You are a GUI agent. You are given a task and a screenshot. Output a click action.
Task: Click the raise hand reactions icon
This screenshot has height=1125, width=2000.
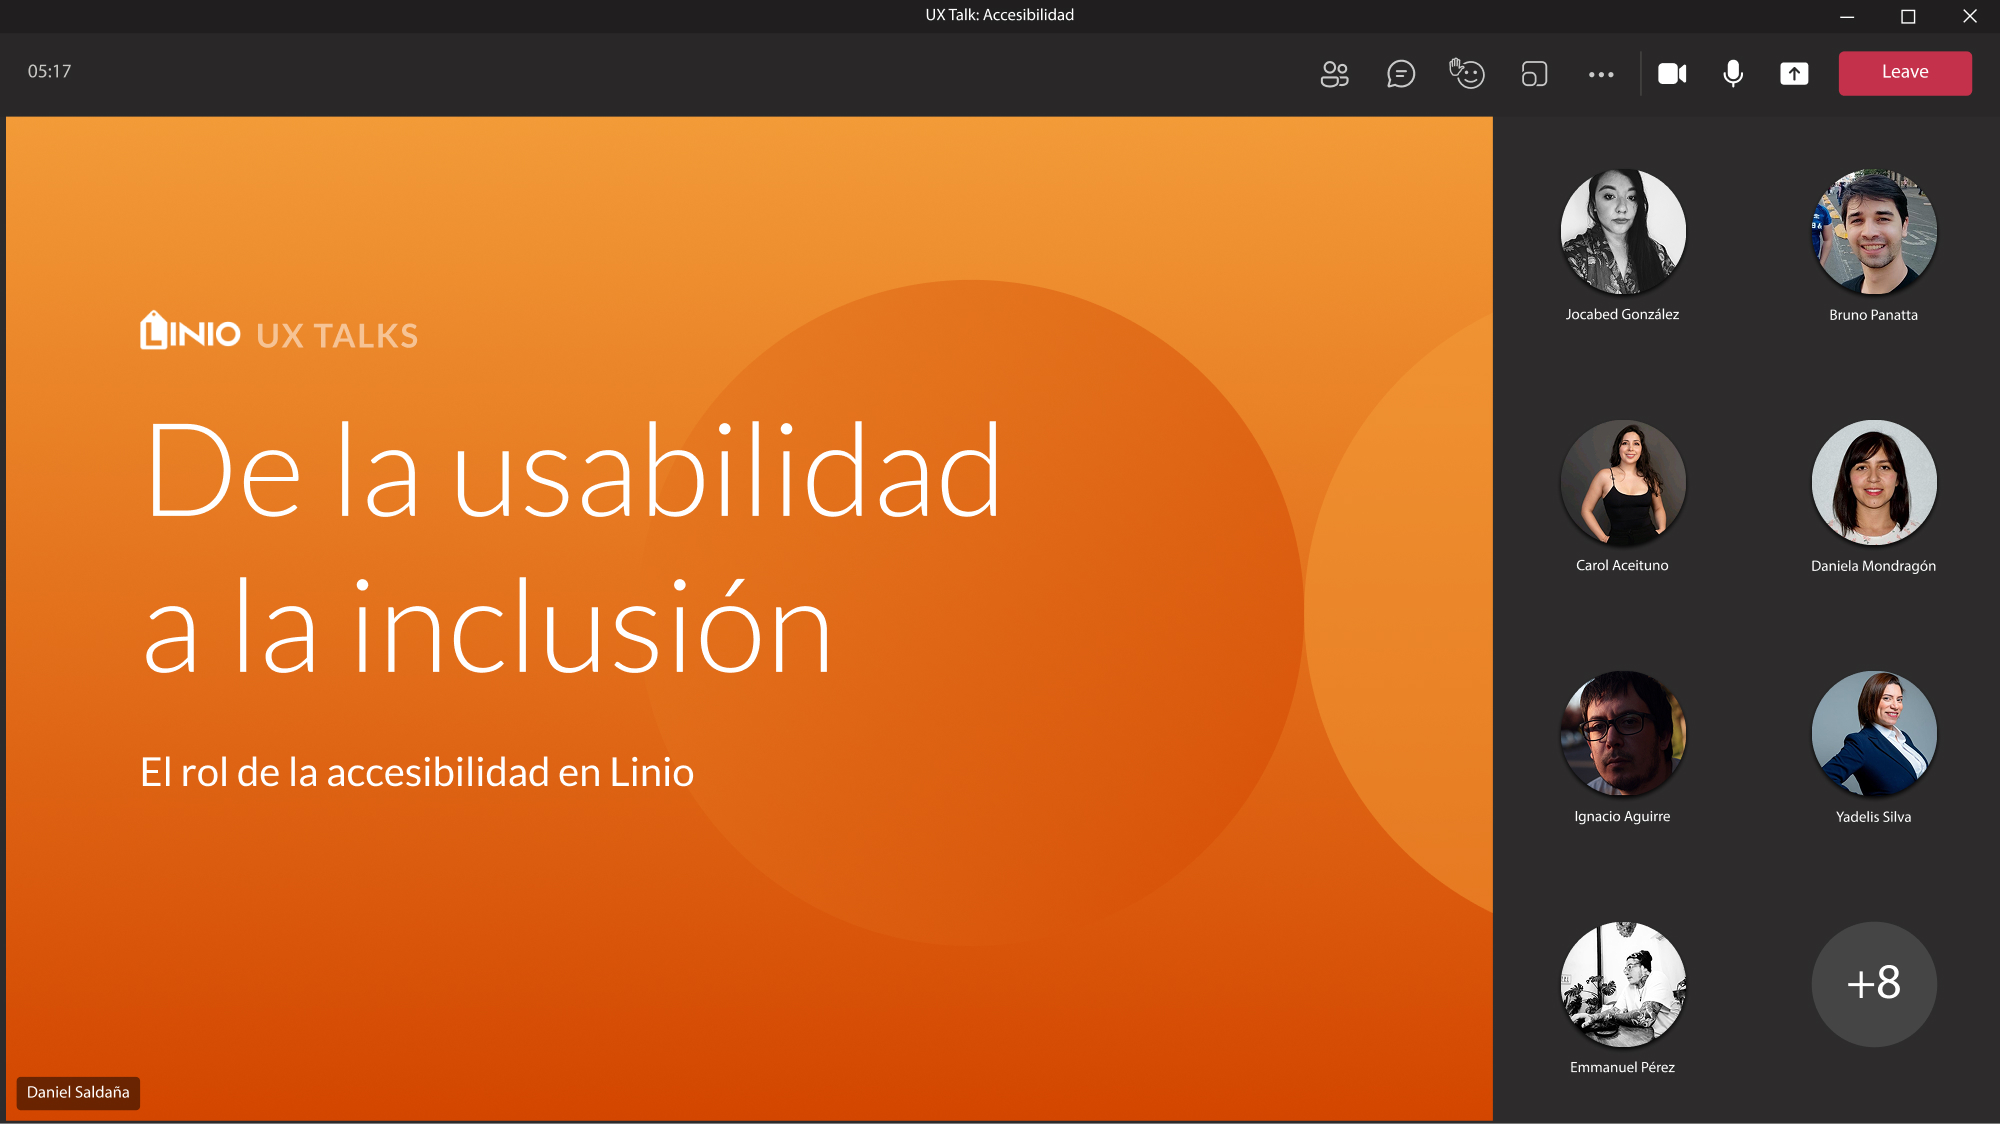(1467, 74)
